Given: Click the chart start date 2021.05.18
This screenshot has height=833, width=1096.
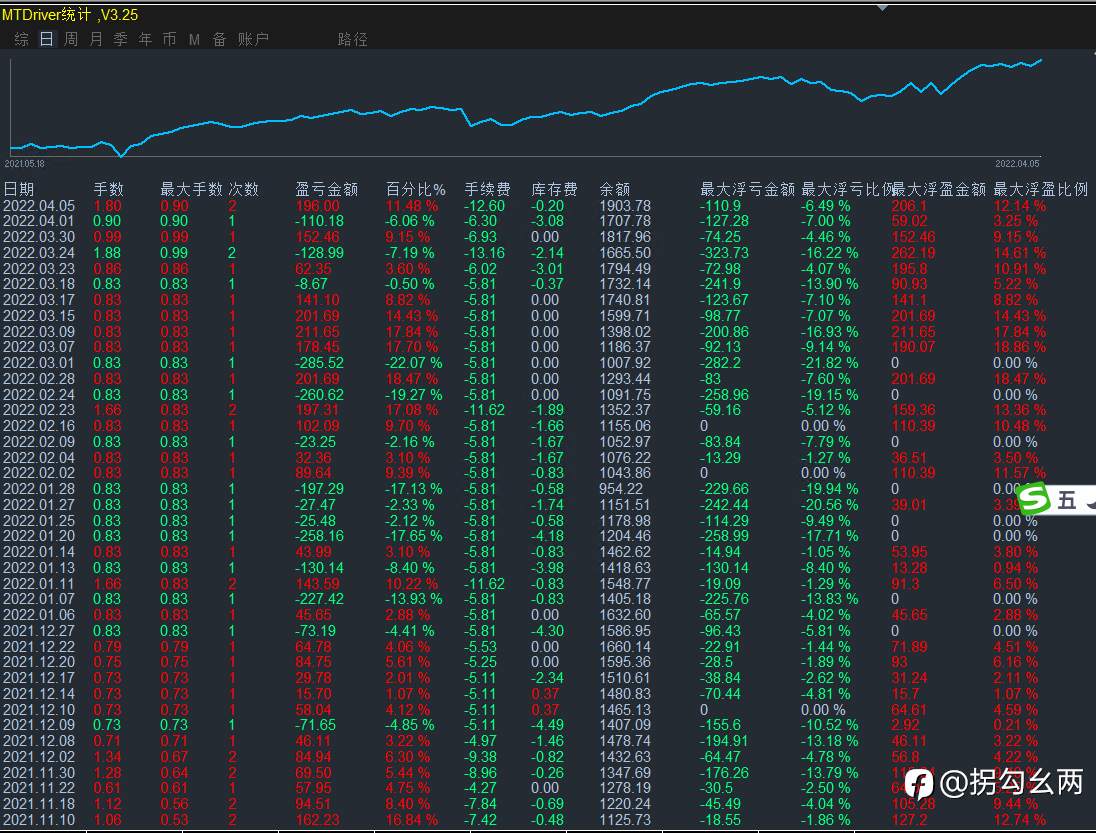Looking at the screenshot, I should coord(24,164).
